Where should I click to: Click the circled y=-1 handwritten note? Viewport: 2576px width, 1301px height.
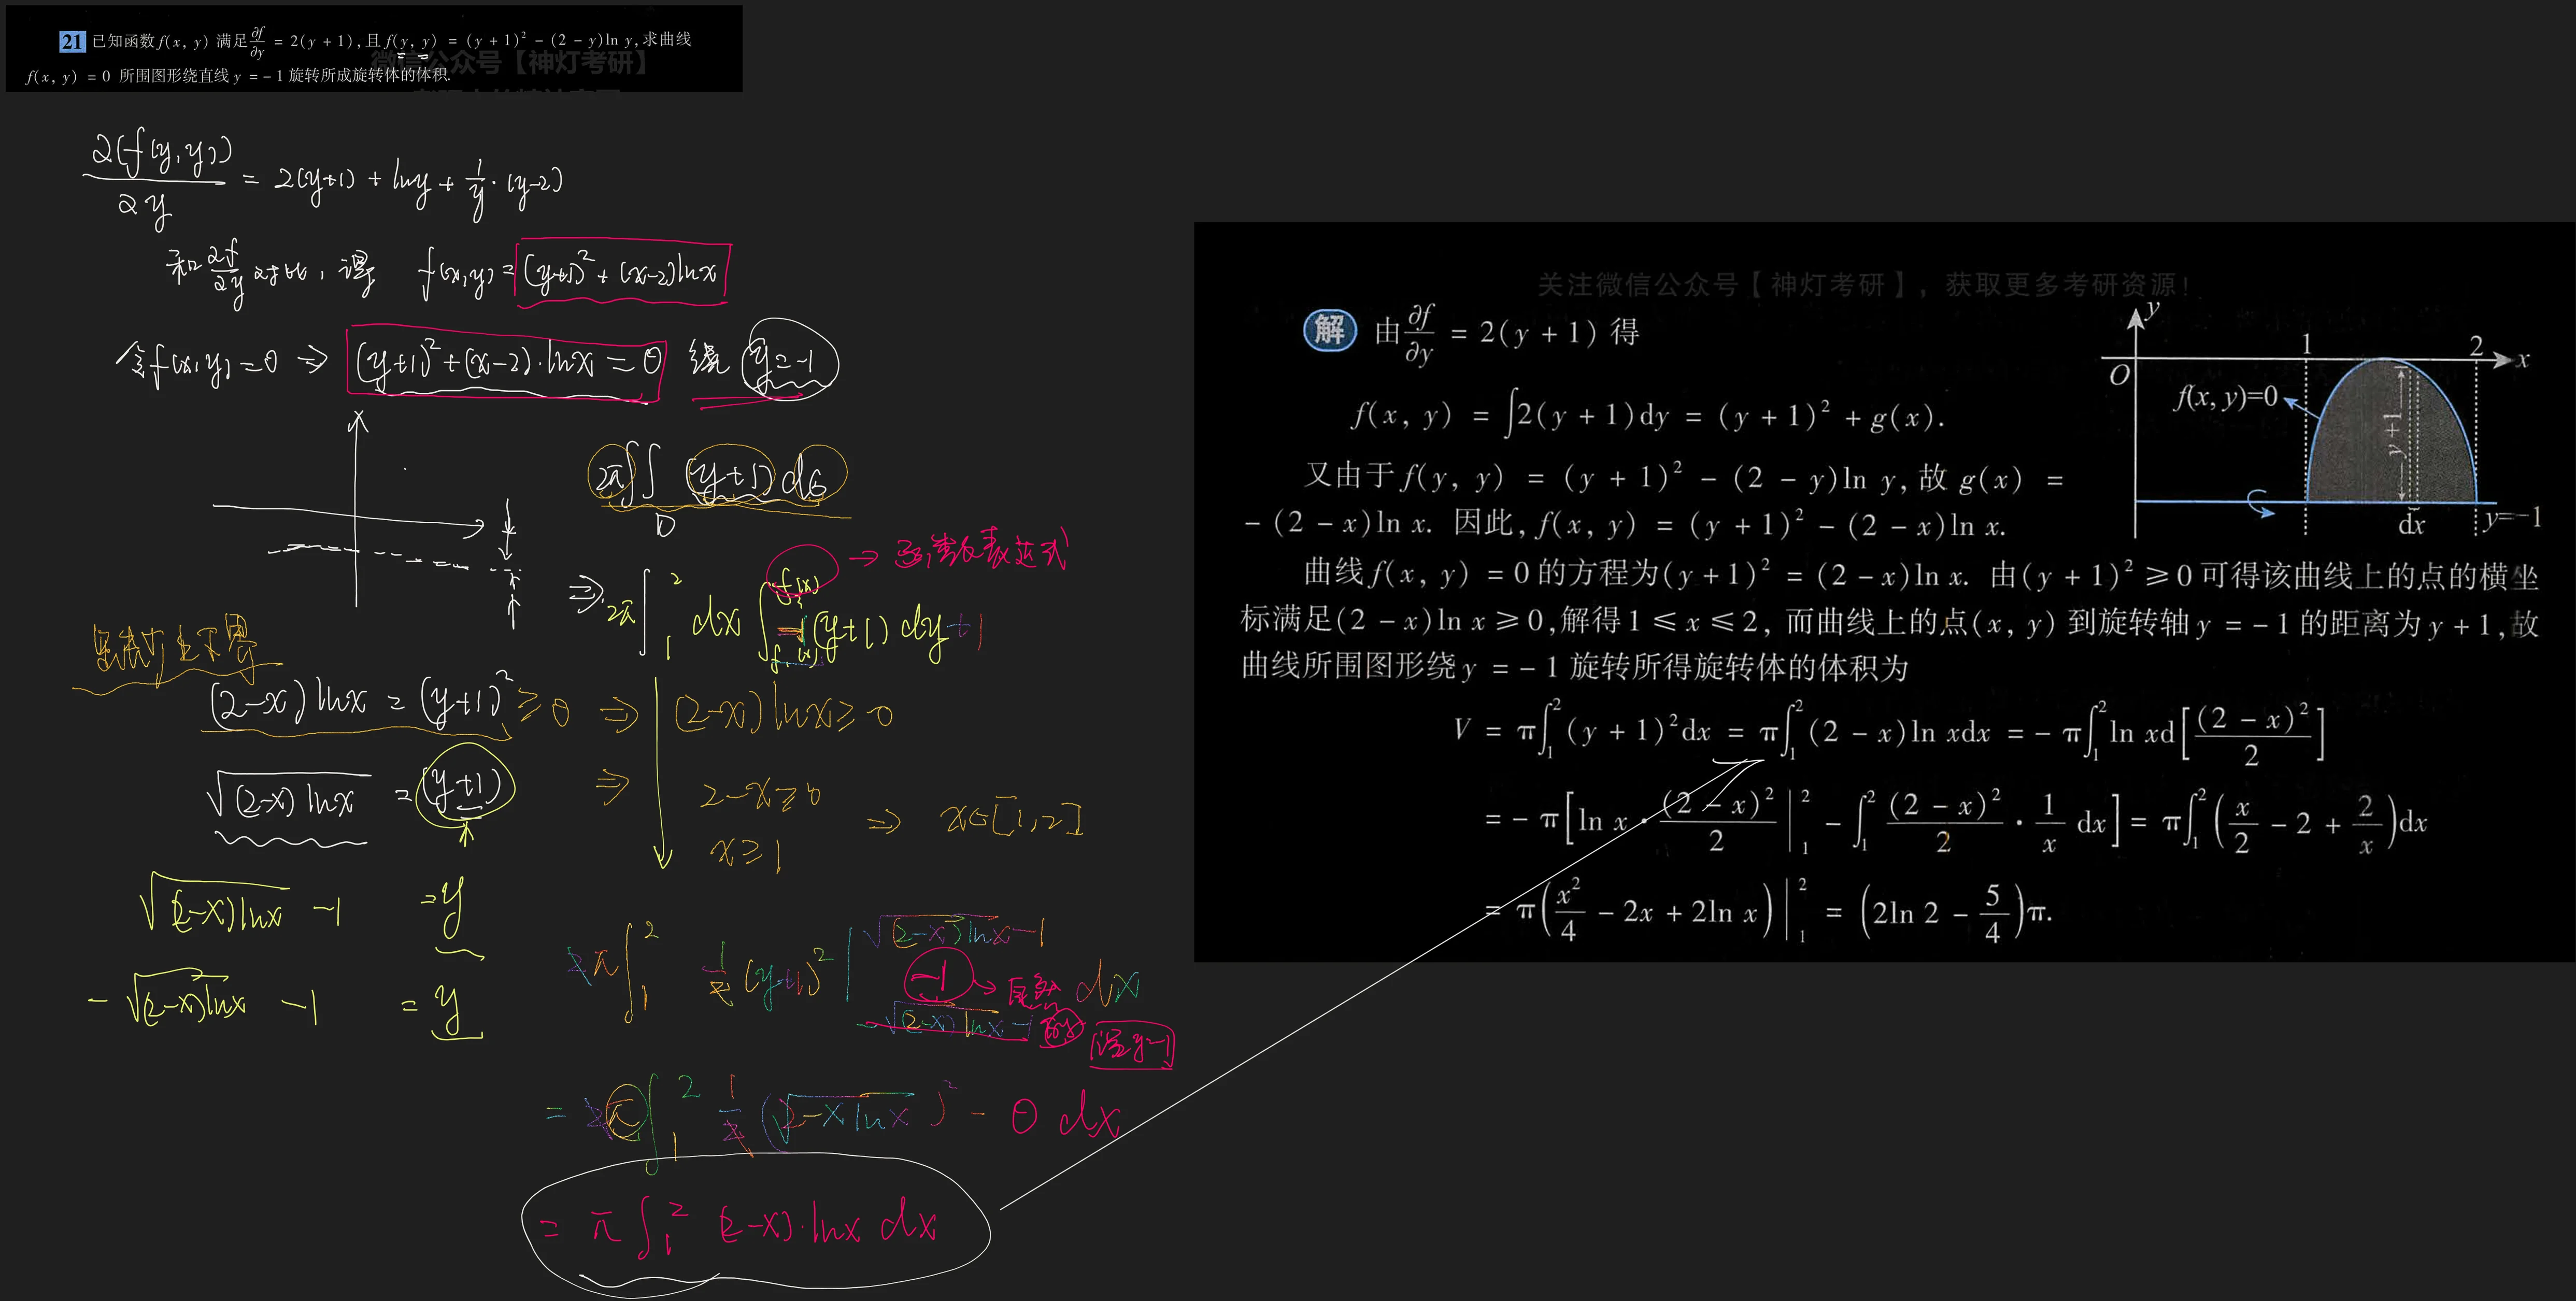[790, 361]
